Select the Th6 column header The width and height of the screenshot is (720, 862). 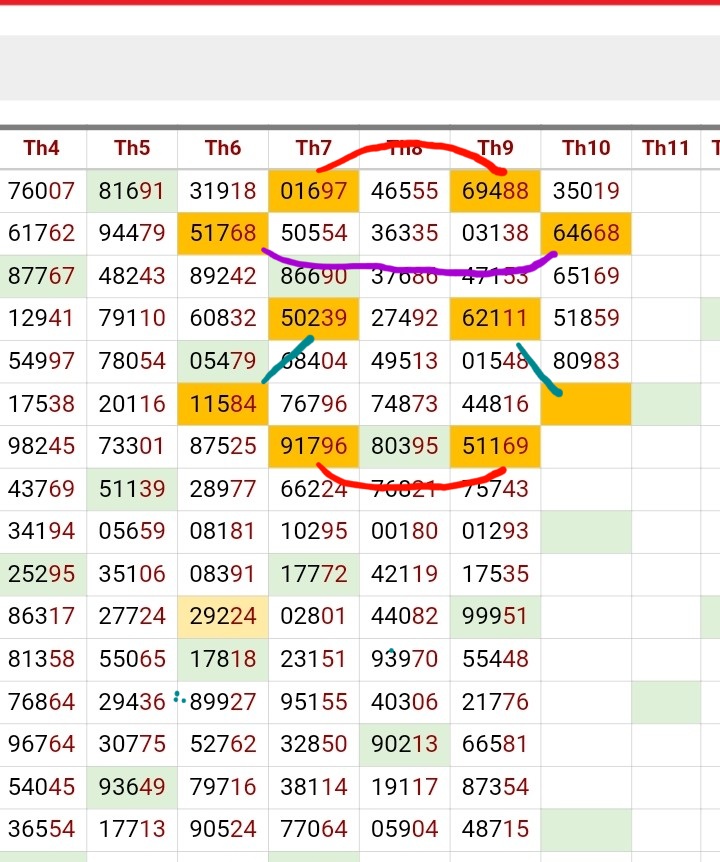(223, 148)
